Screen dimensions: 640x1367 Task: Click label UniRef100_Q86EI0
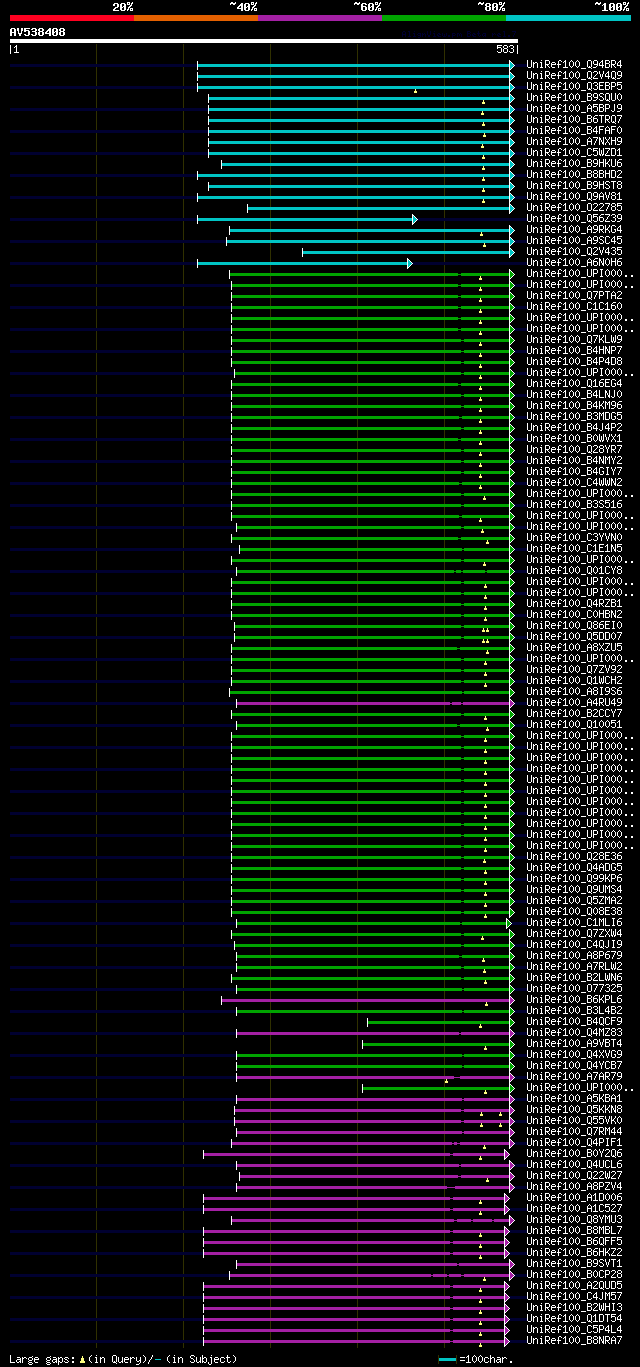pos(574,626)
